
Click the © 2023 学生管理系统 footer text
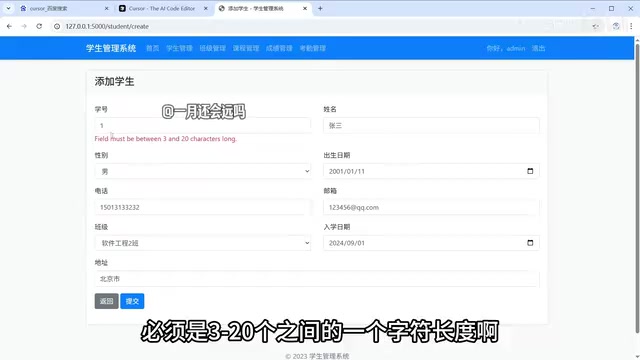(317, 356)
